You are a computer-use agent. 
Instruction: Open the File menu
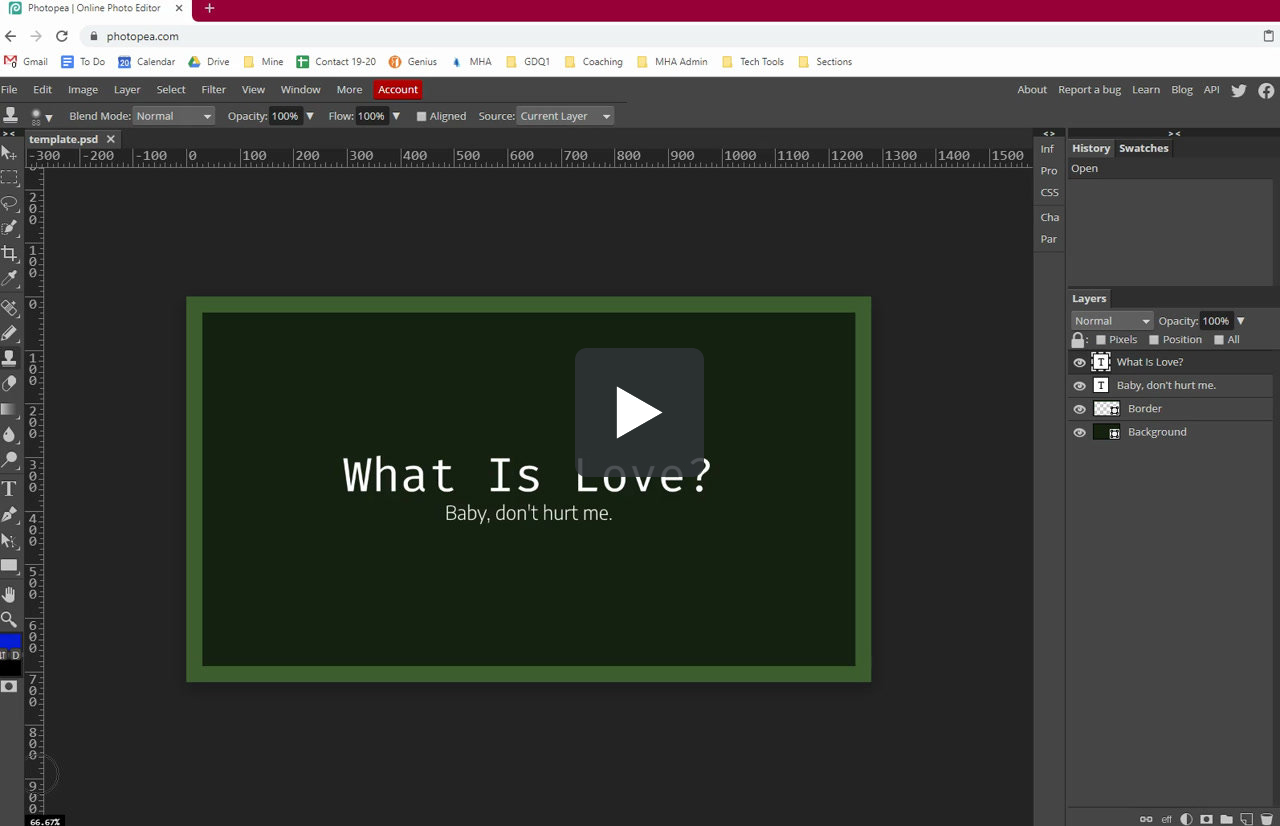click(x=9, y=90)
